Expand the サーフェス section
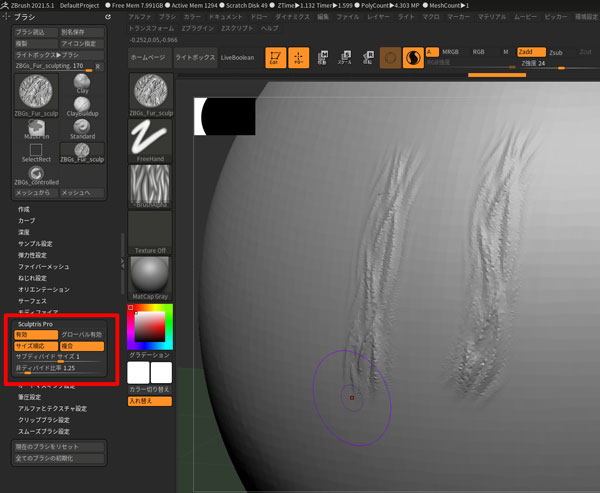The height and width of the screenshot is (493, 600). click(33, 301)
